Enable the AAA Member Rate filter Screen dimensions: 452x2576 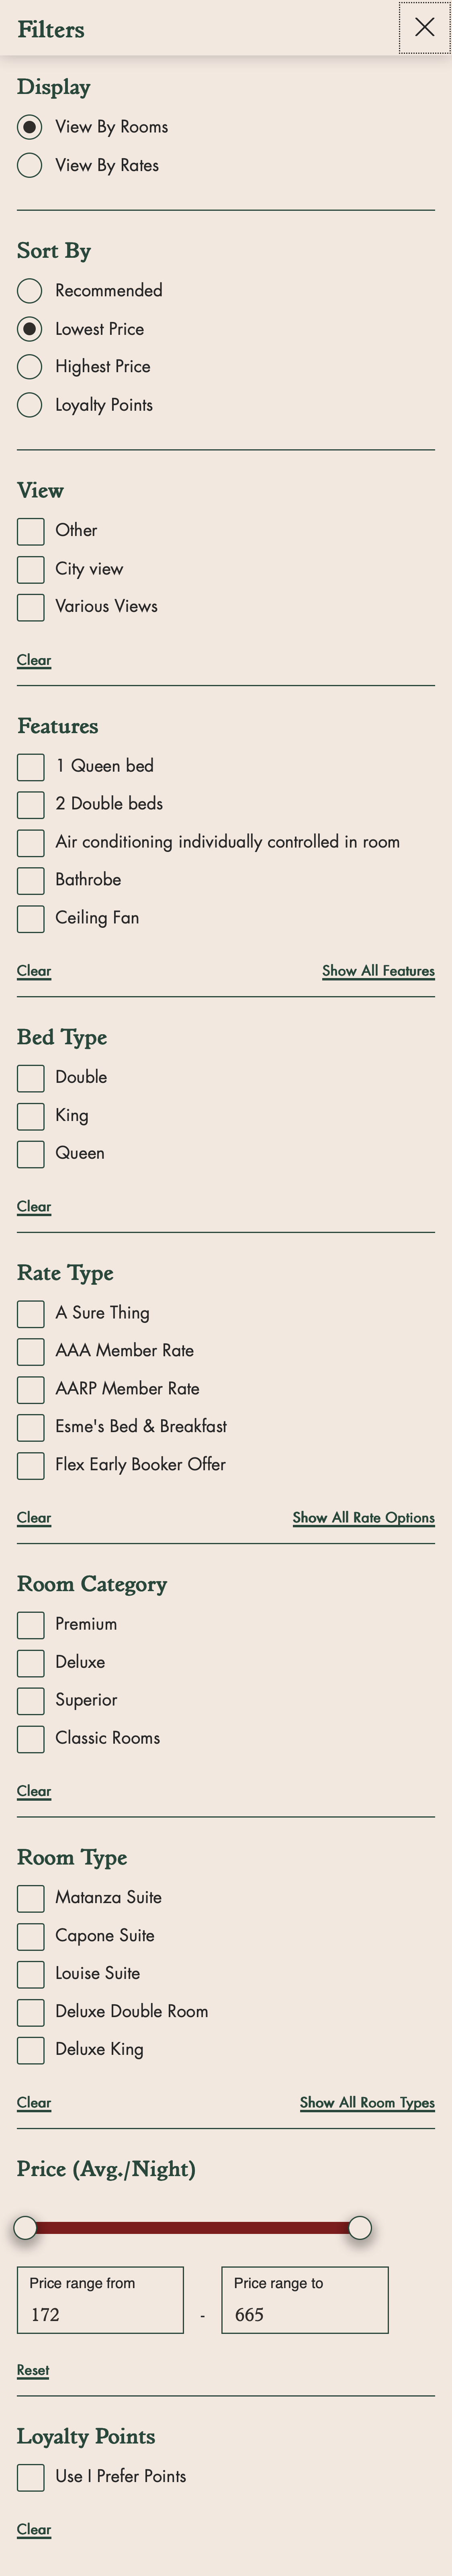[x=30, y=1351]
